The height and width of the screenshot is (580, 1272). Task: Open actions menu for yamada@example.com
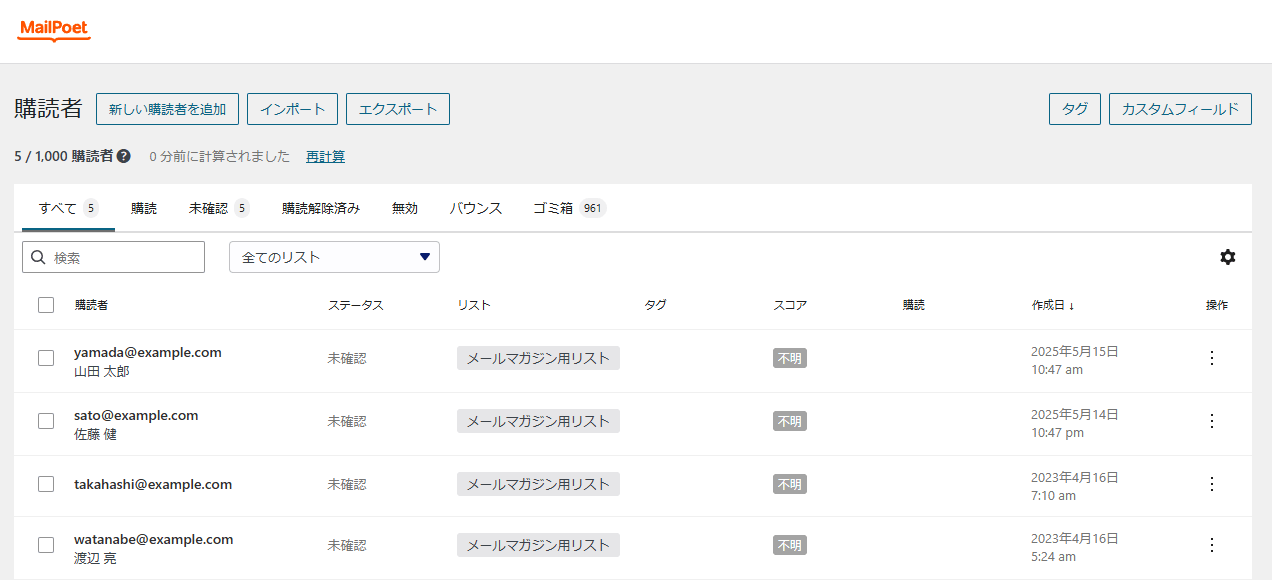click(x=1212, y=358)
